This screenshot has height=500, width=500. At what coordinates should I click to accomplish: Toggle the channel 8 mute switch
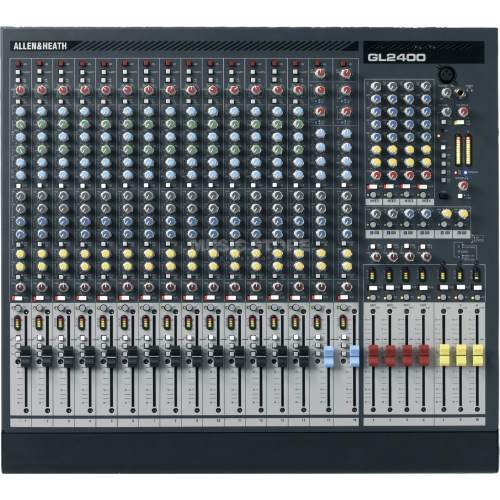point(167,298)
